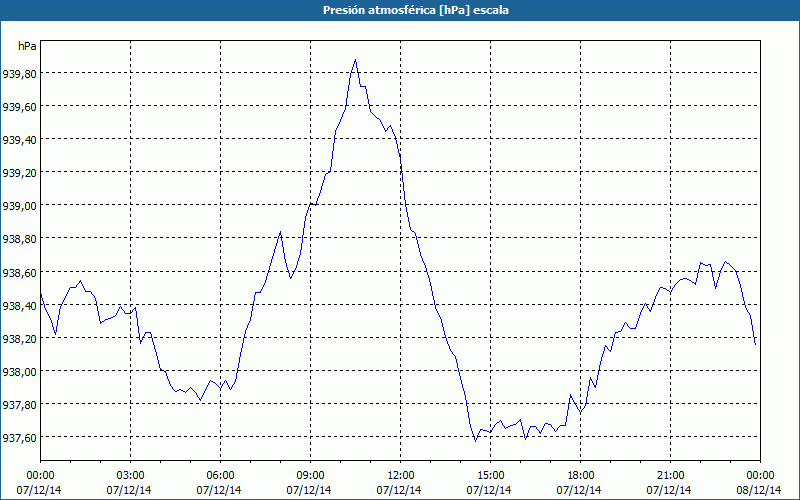Click the chart title 'Presión atmosférica [hPa] escala'
This screenshot has height=500, width=800.
coord(415,10)
